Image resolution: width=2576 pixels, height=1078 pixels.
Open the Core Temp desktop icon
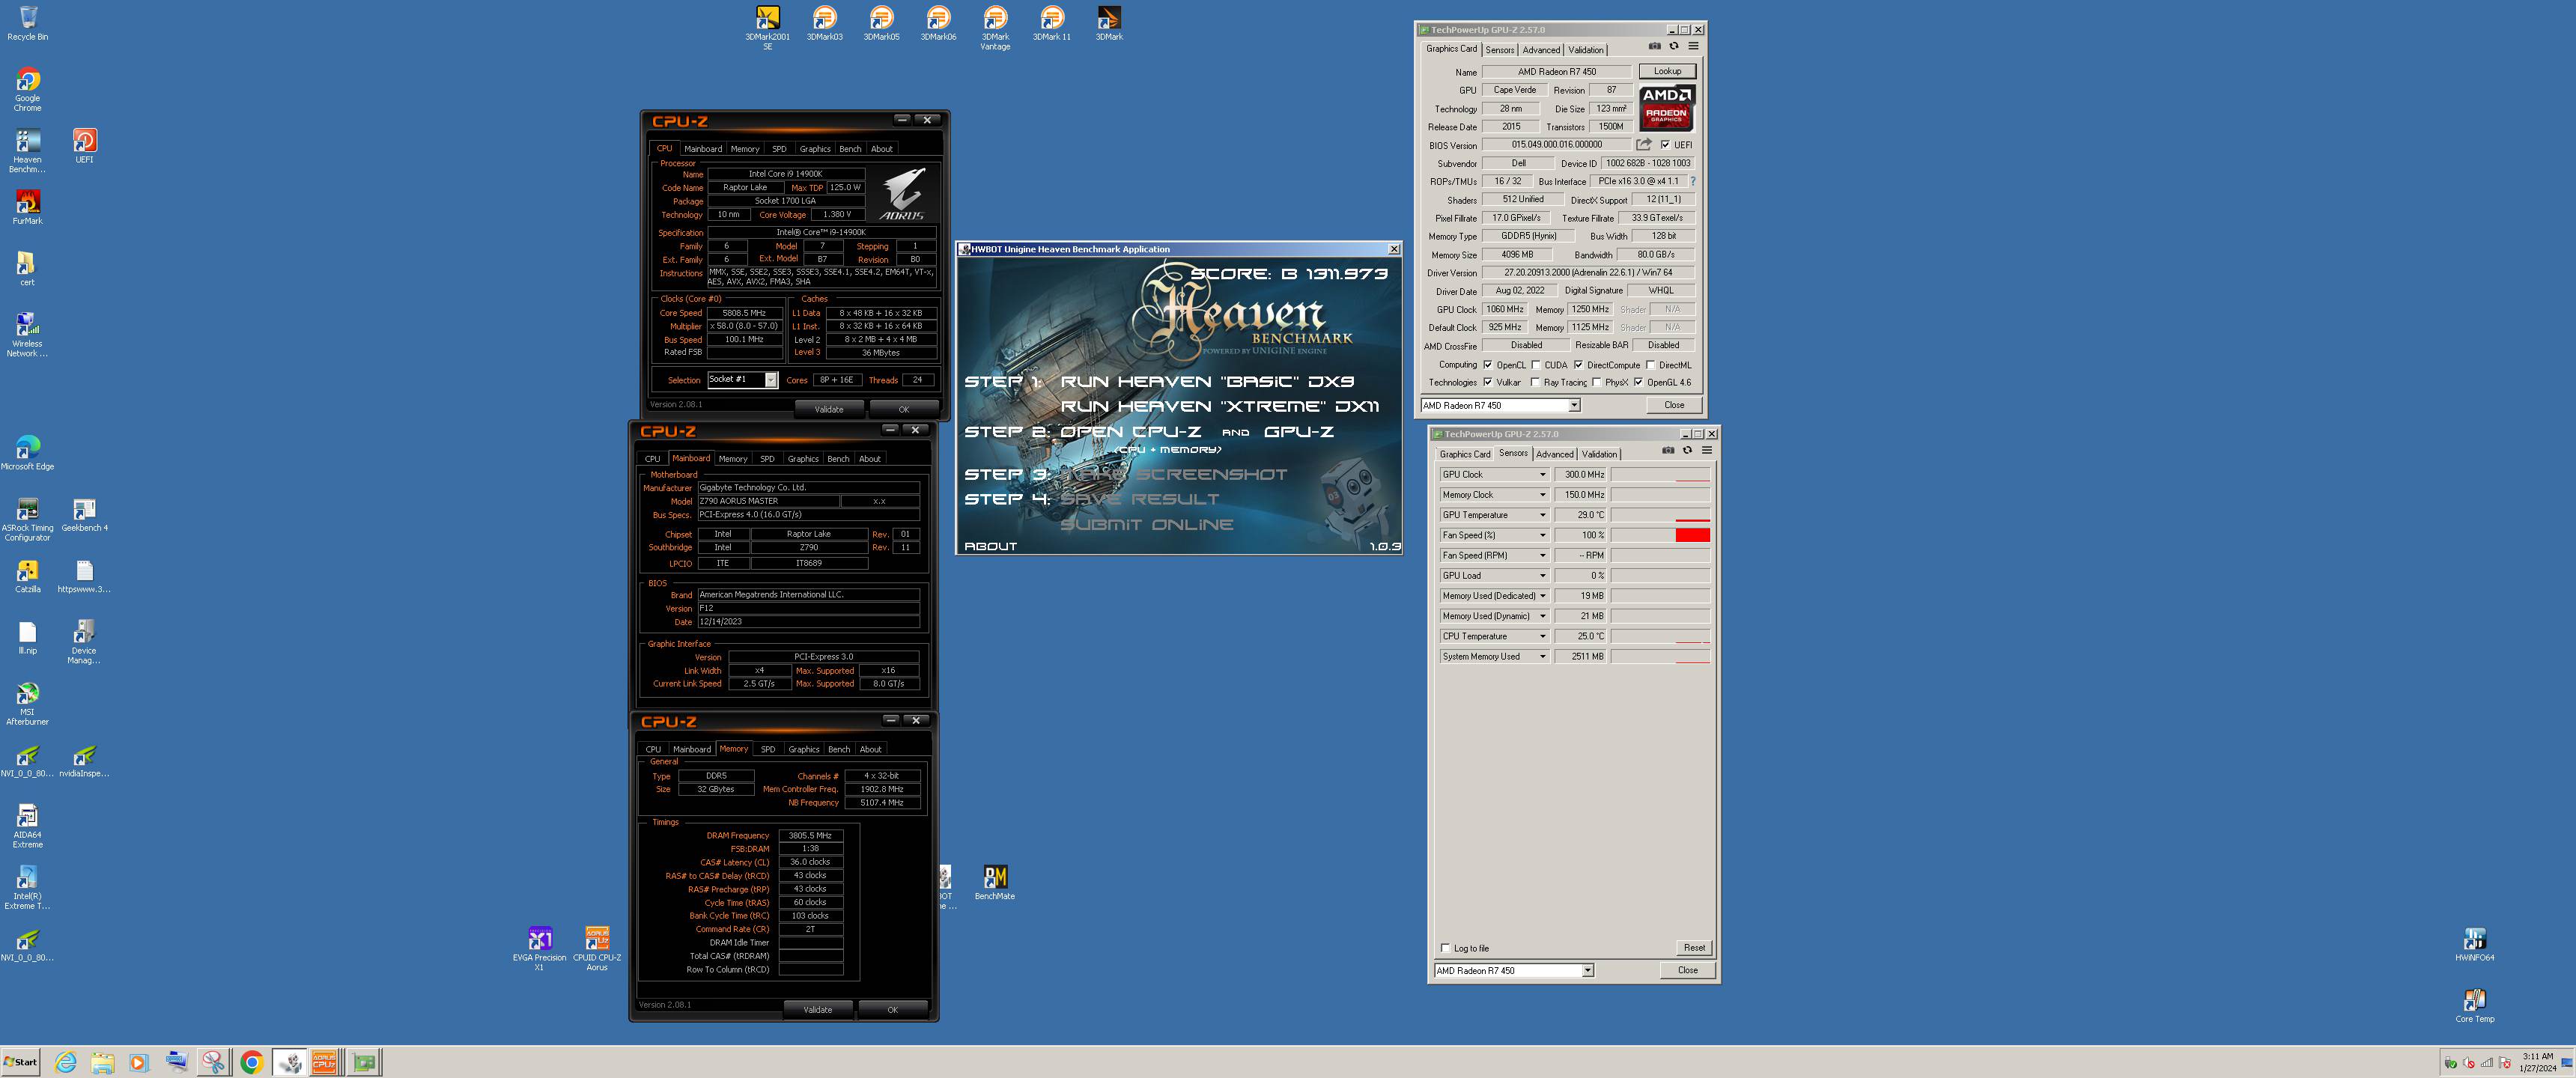(x=2475, y=1005)
